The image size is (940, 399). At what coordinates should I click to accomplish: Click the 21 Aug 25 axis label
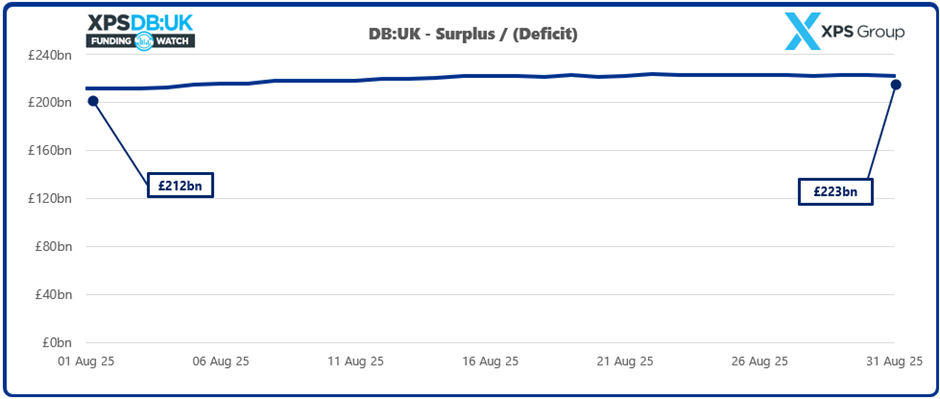click(x=625, y=362)
